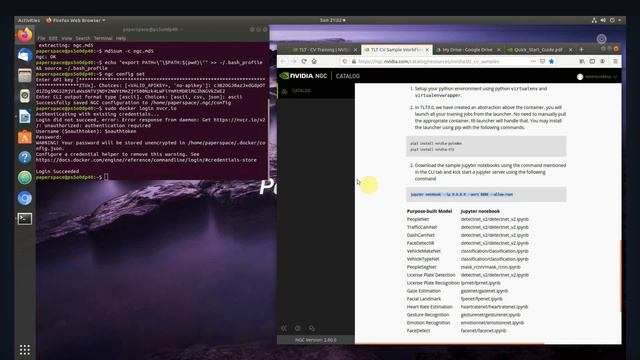Image resolution: width=640 pixels, height=360 pixels.
Task: Open page actions three-dot menu
Action: [533, 61]
